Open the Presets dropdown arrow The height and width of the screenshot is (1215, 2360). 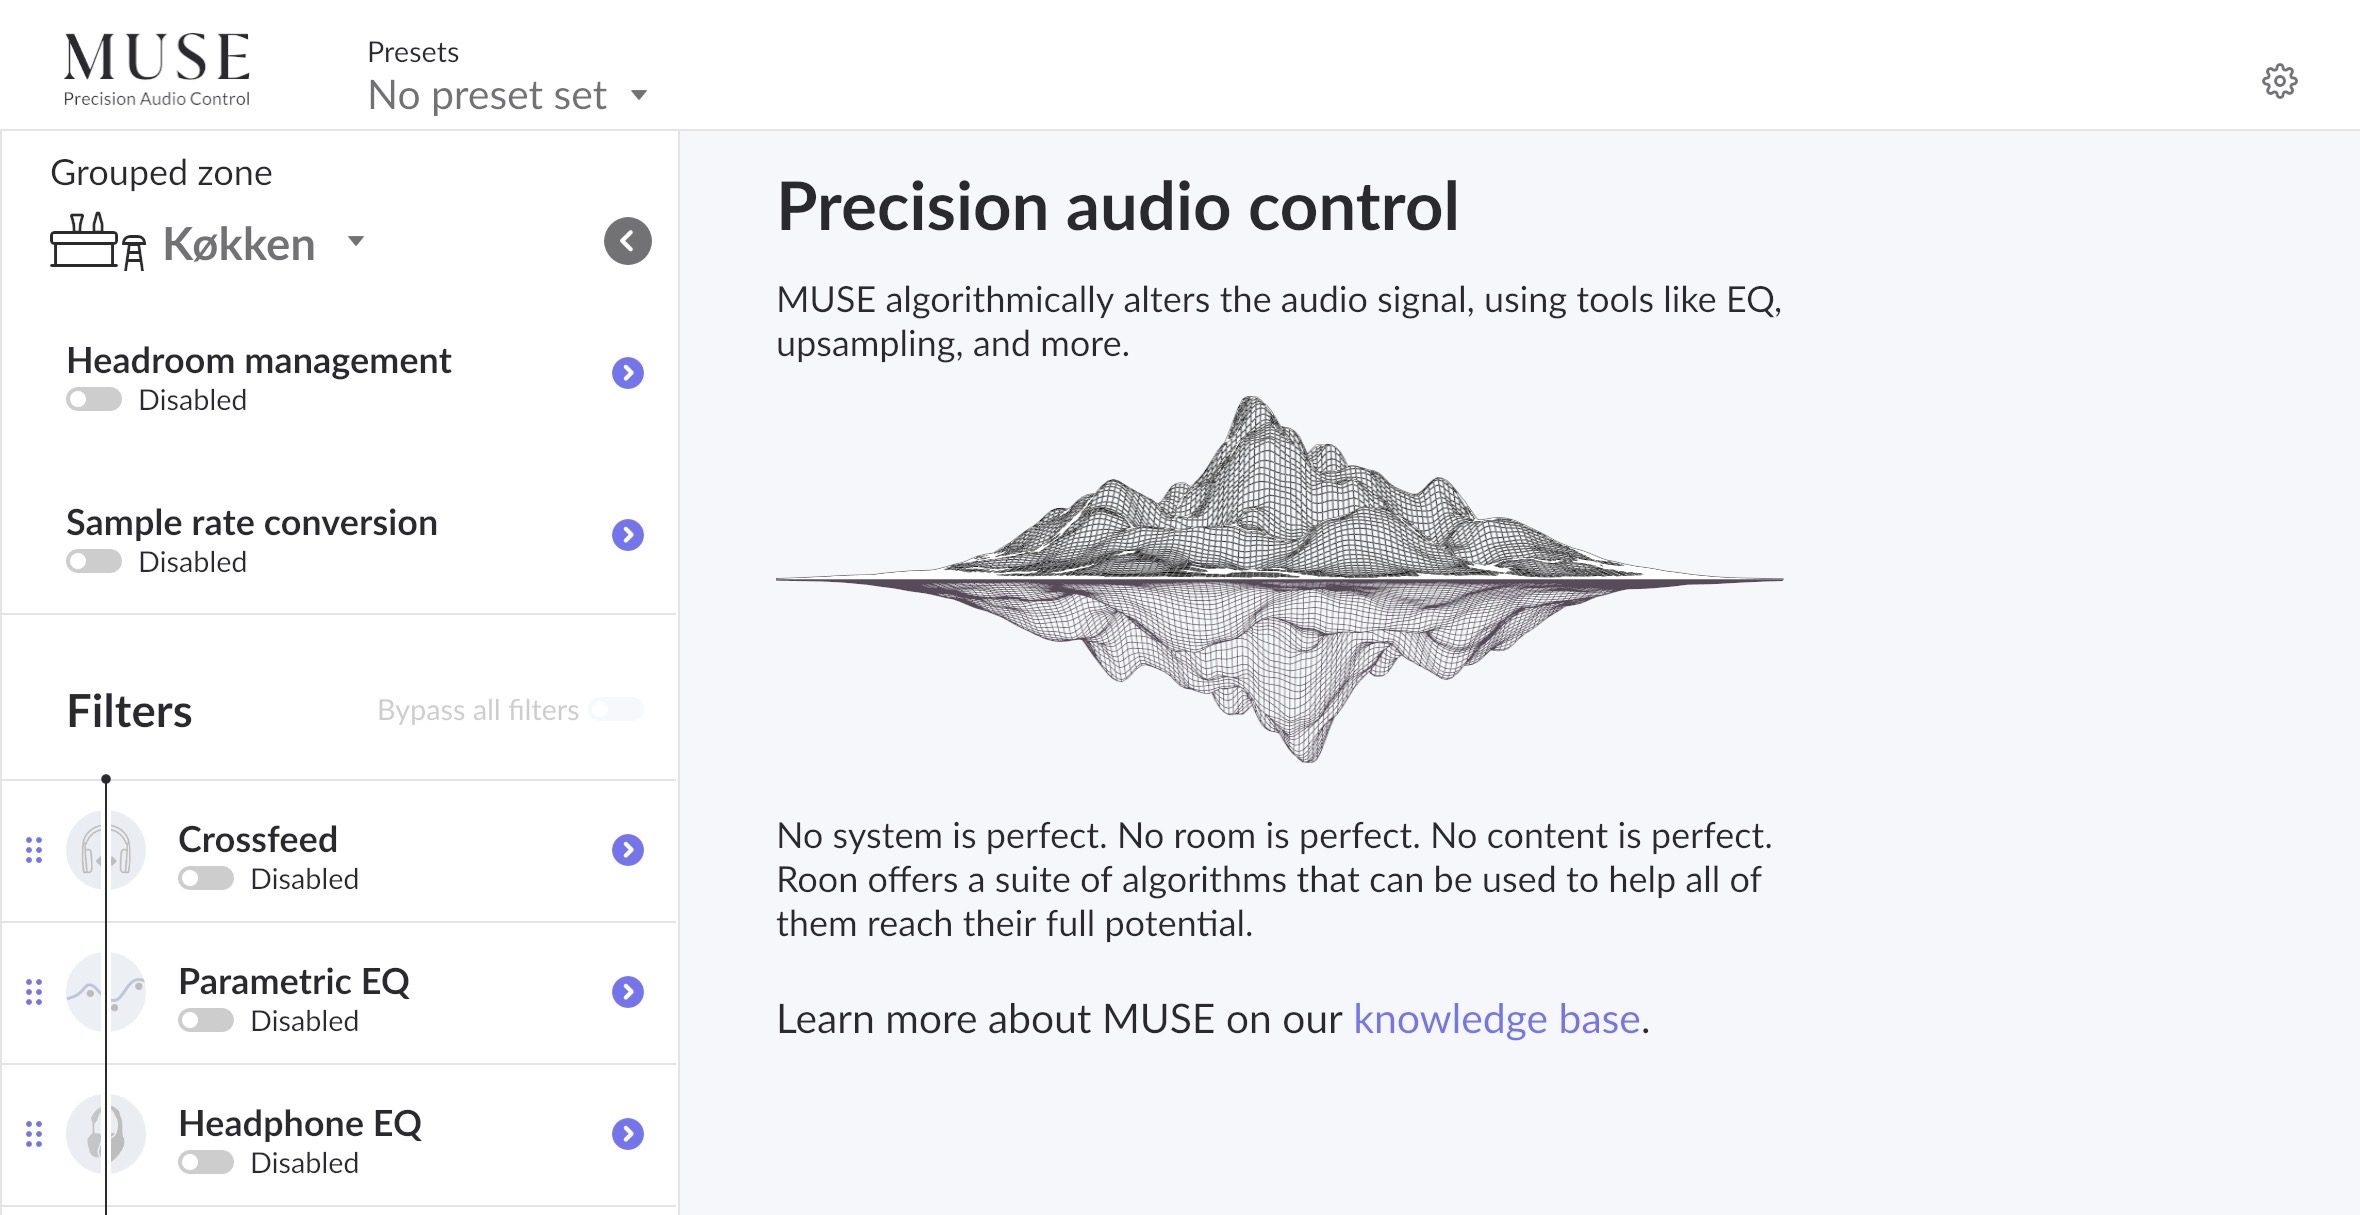coord(639,96)
